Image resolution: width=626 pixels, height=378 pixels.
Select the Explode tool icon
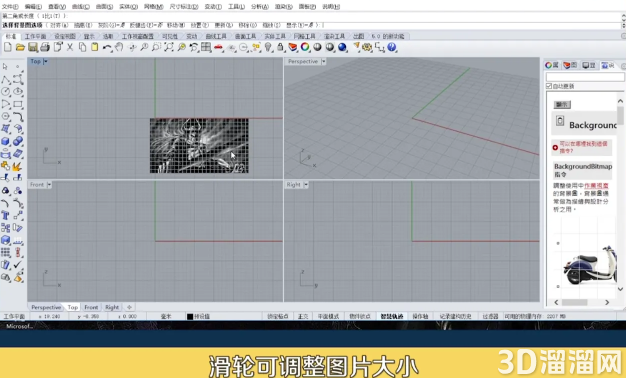(18, 166)
